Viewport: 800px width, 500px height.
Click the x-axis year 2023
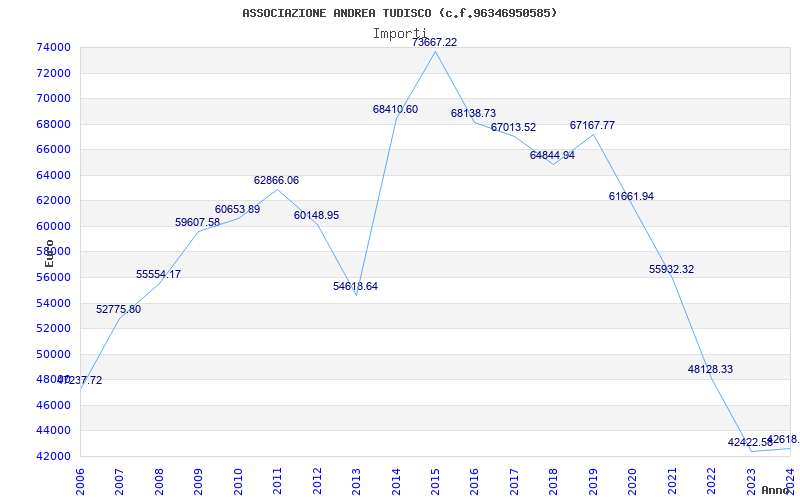point(751,481)
